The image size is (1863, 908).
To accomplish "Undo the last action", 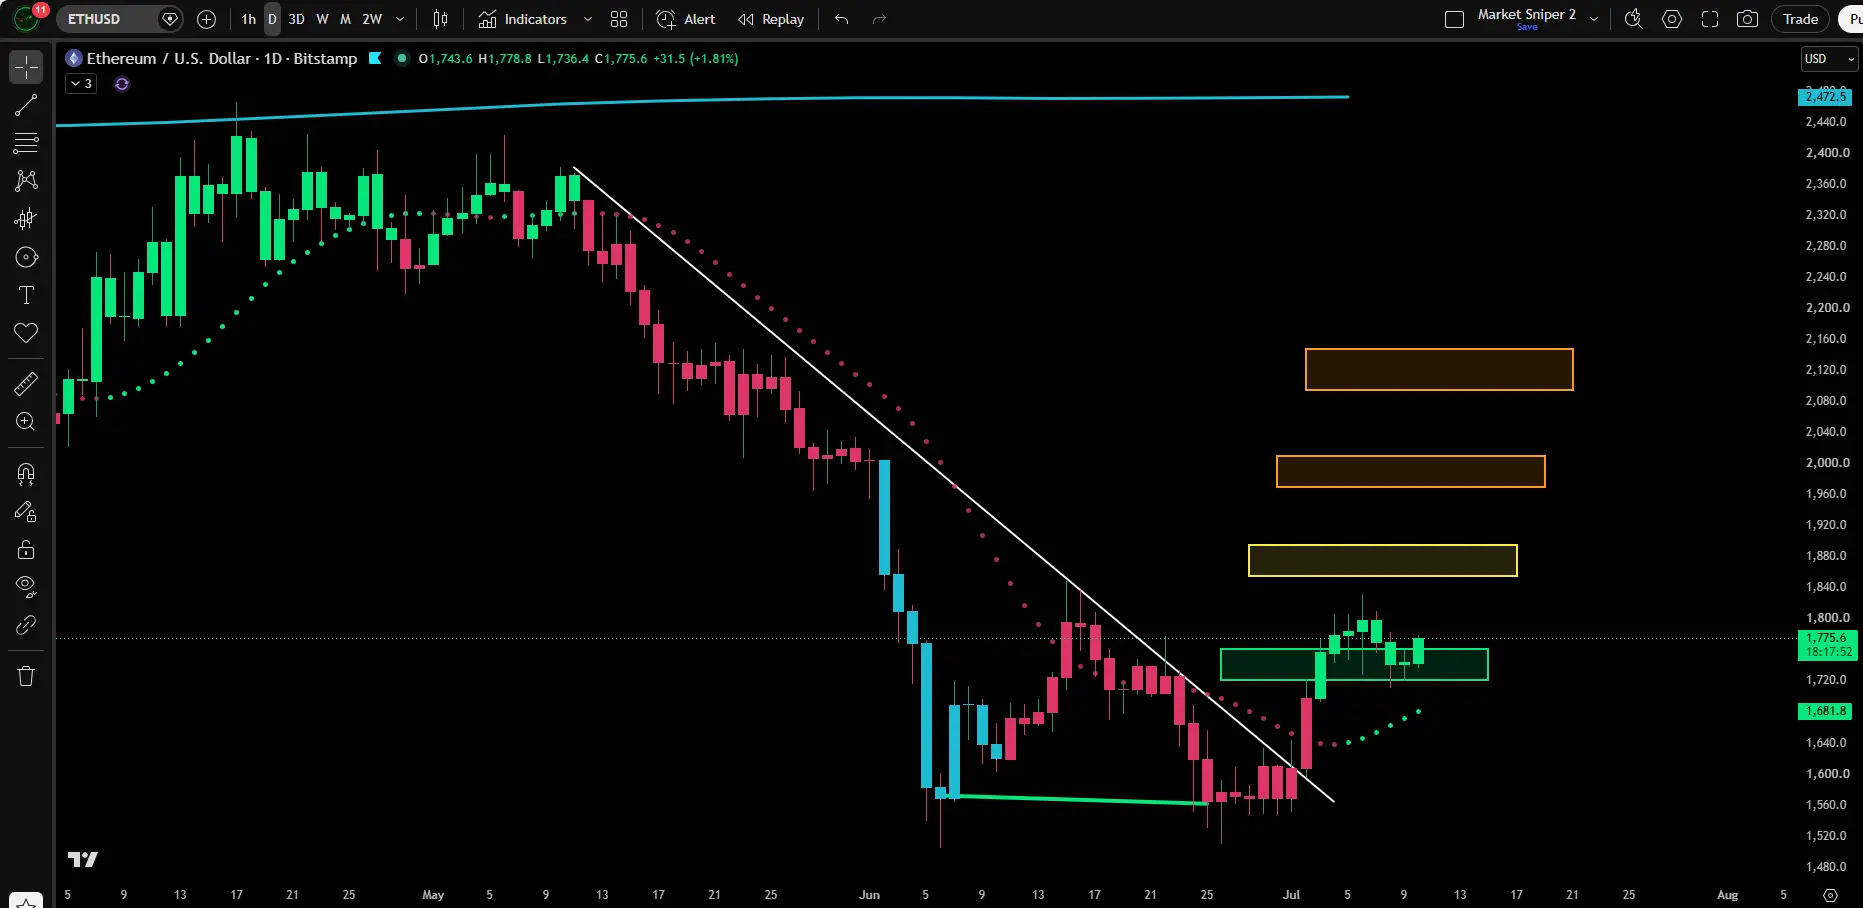I will click(842, 19).
